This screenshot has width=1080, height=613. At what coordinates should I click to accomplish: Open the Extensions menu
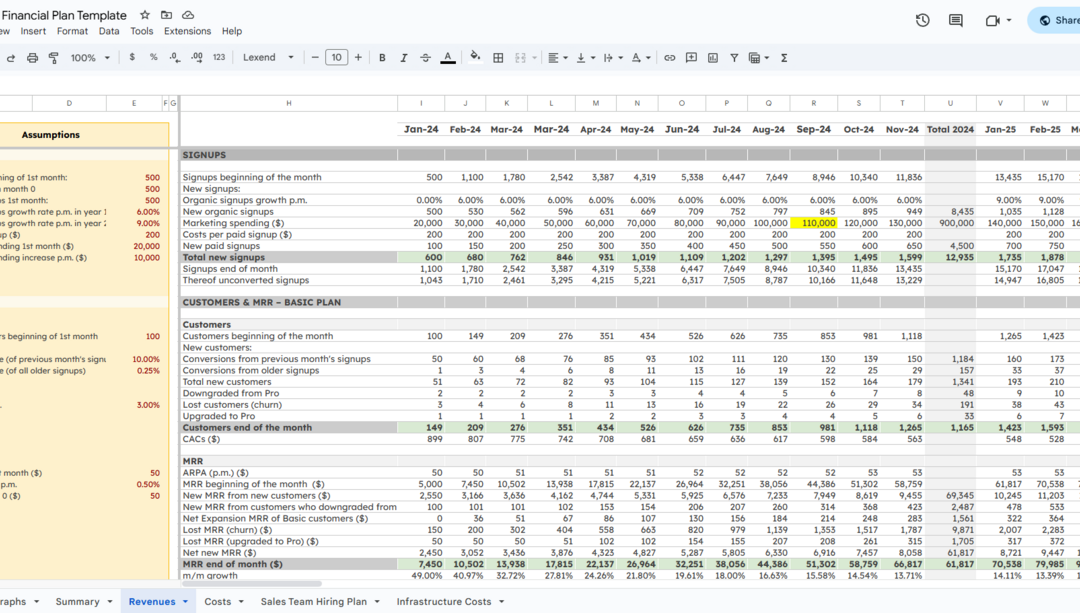coord(187,31)
